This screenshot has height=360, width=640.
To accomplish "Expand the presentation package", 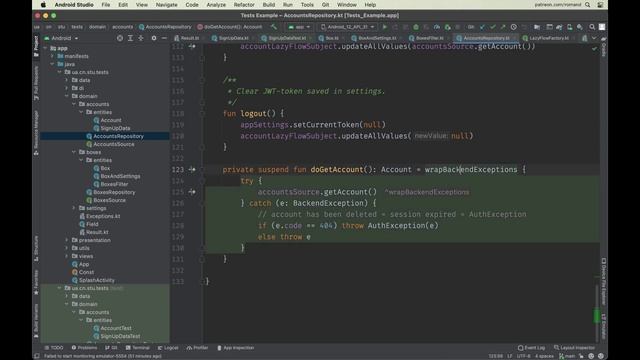I will click(67, 240).
